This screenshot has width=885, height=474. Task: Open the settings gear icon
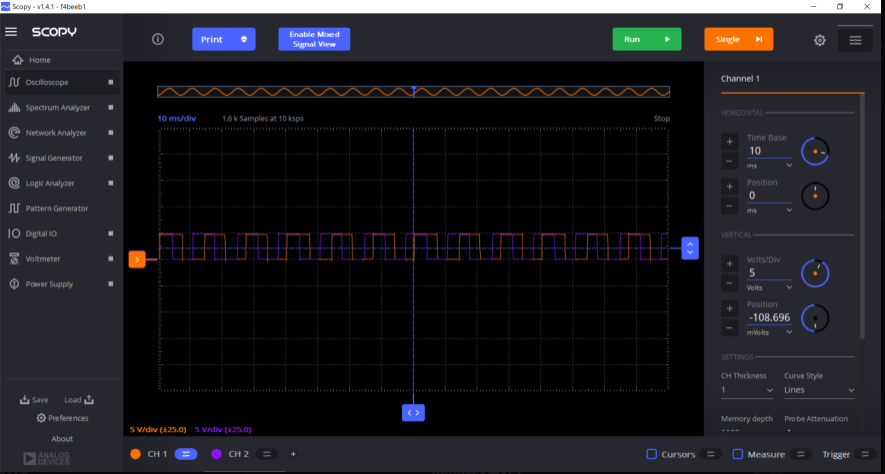pos(819,40)
